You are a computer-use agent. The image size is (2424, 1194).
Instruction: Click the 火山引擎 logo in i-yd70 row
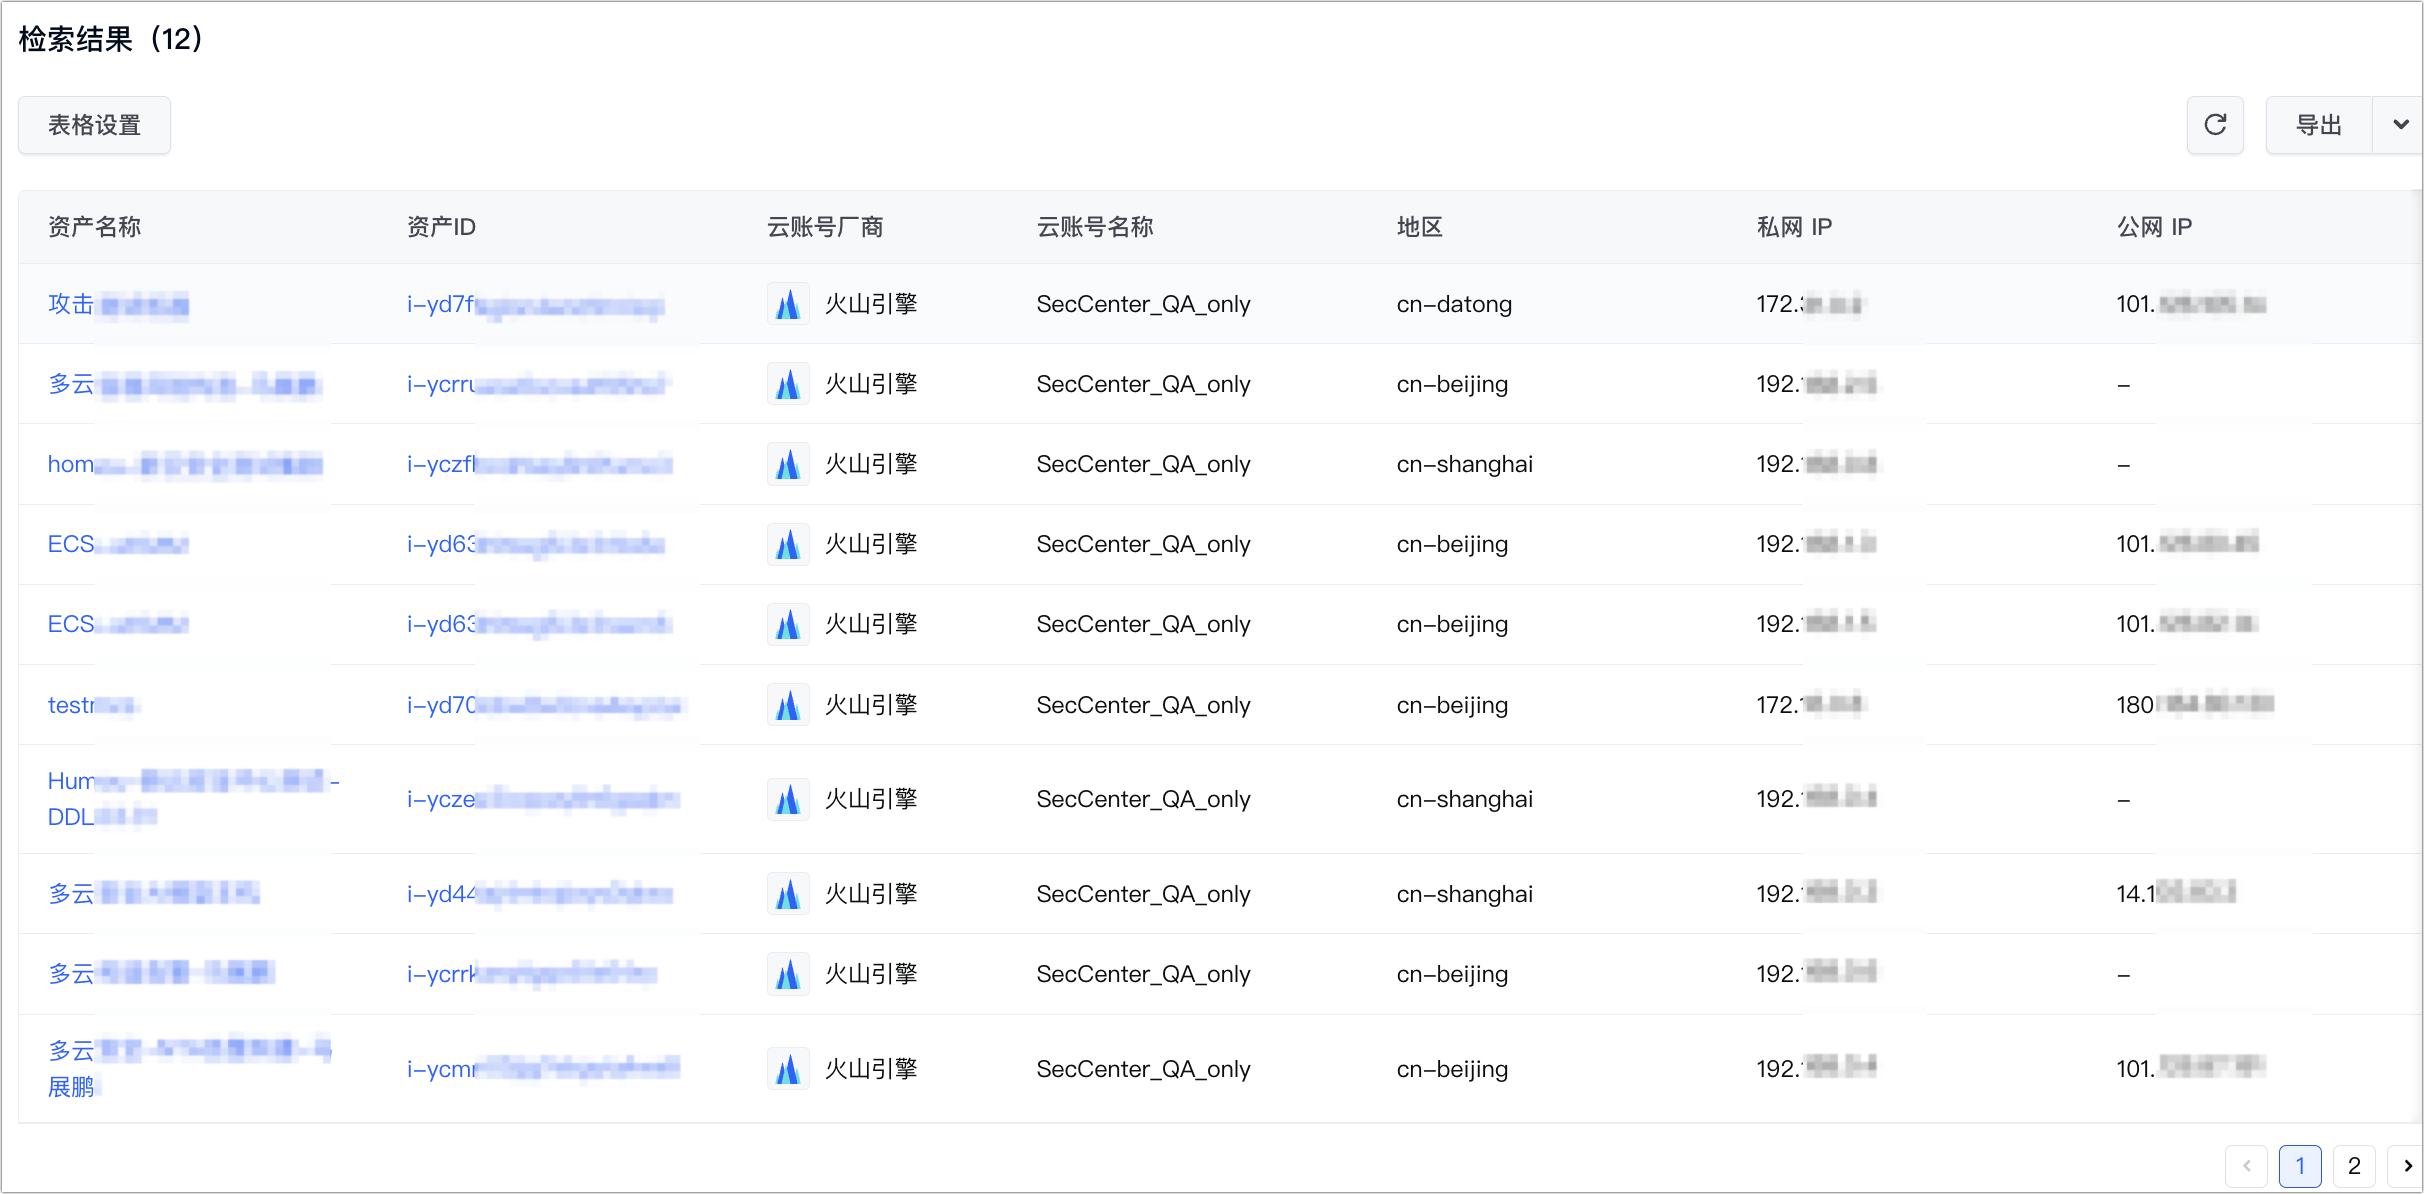point(788,705)
